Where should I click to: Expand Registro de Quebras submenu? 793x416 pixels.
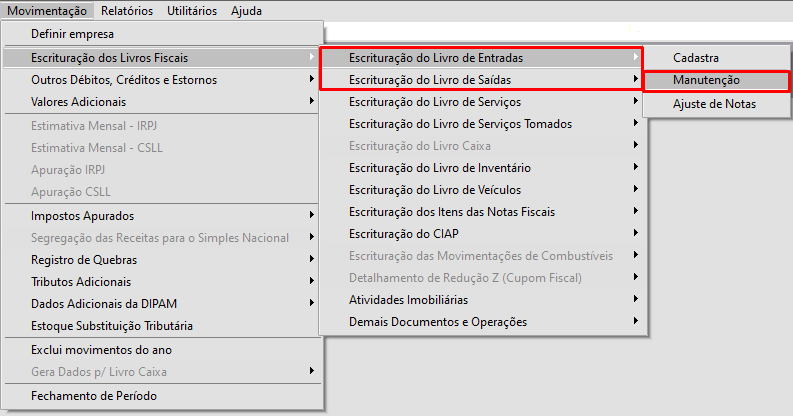(x=163, y=260)
